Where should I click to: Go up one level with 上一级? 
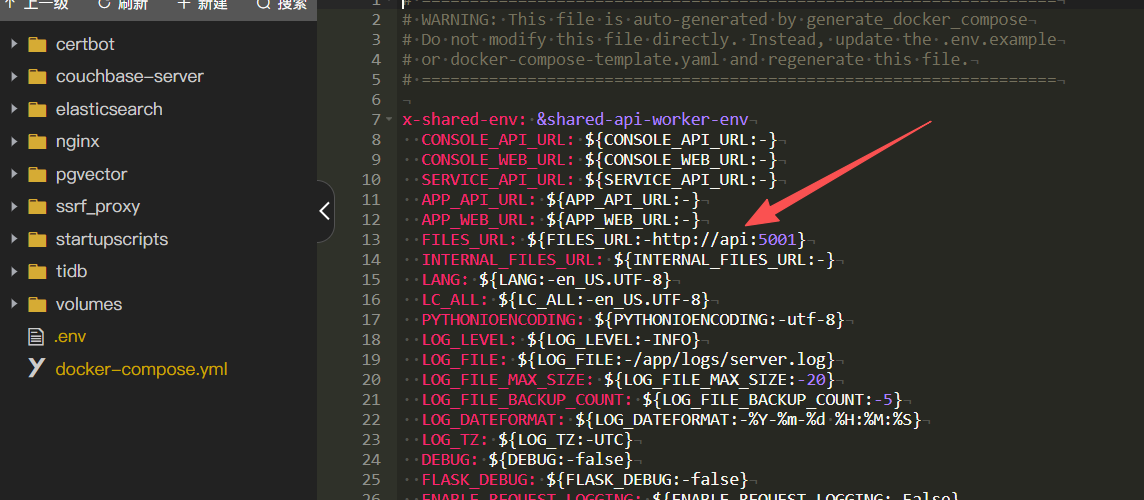(x=36, y=5)
